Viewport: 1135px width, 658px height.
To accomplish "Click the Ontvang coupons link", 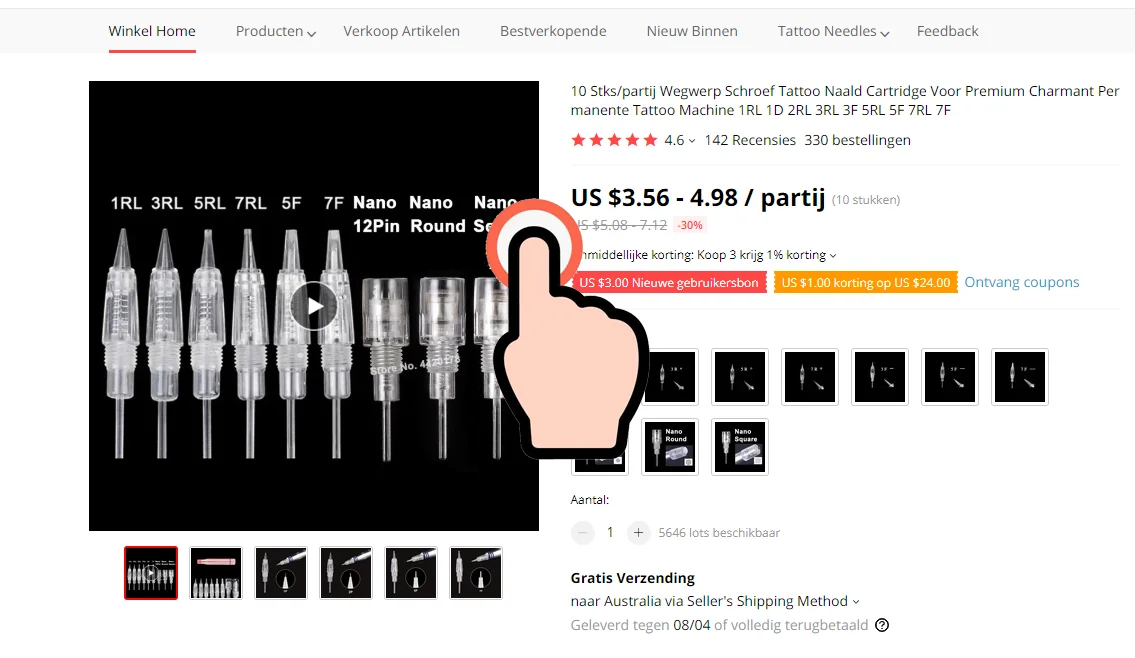I will [1021, 282].
